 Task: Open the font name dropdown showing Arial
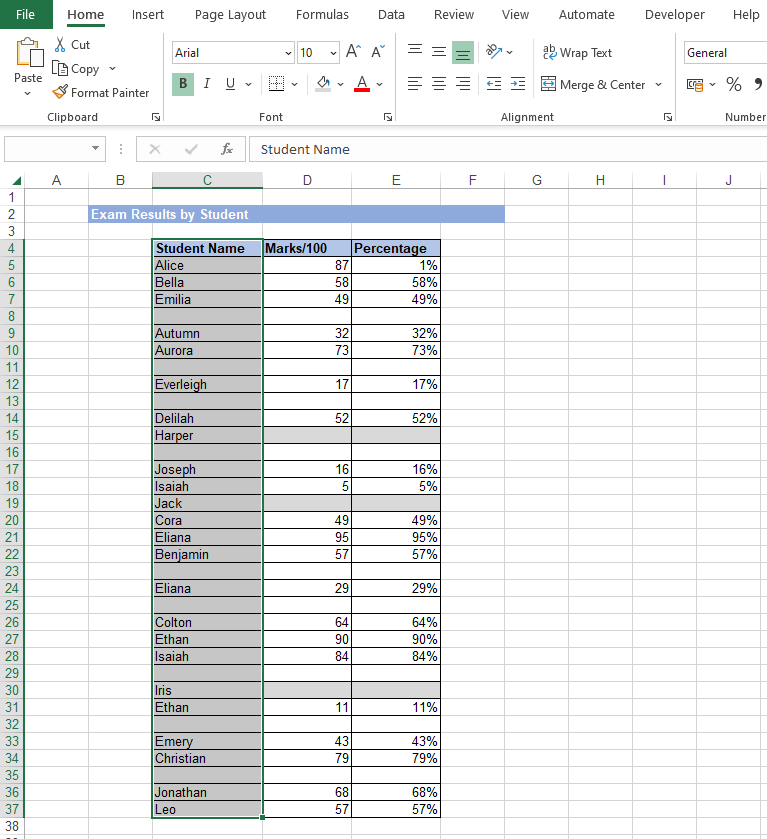click(x=289, y=53)
